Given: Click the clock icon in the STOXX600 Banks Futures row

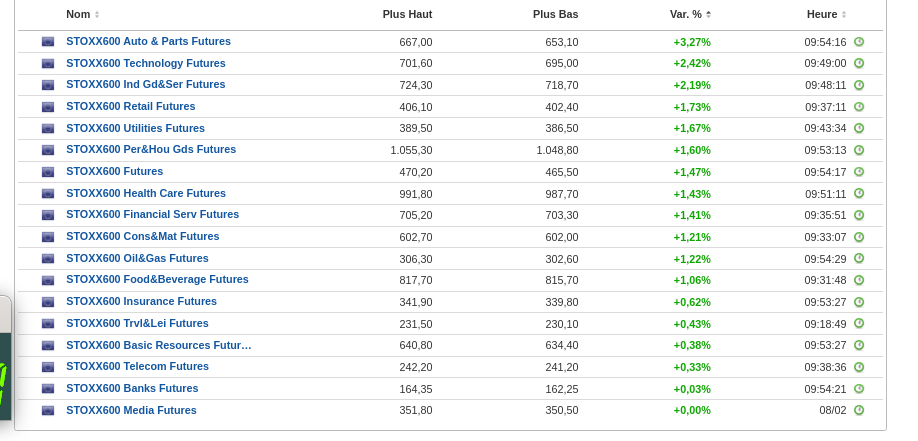Looking at the screenshot, I should pyautogui.click(x=859, y=389).
